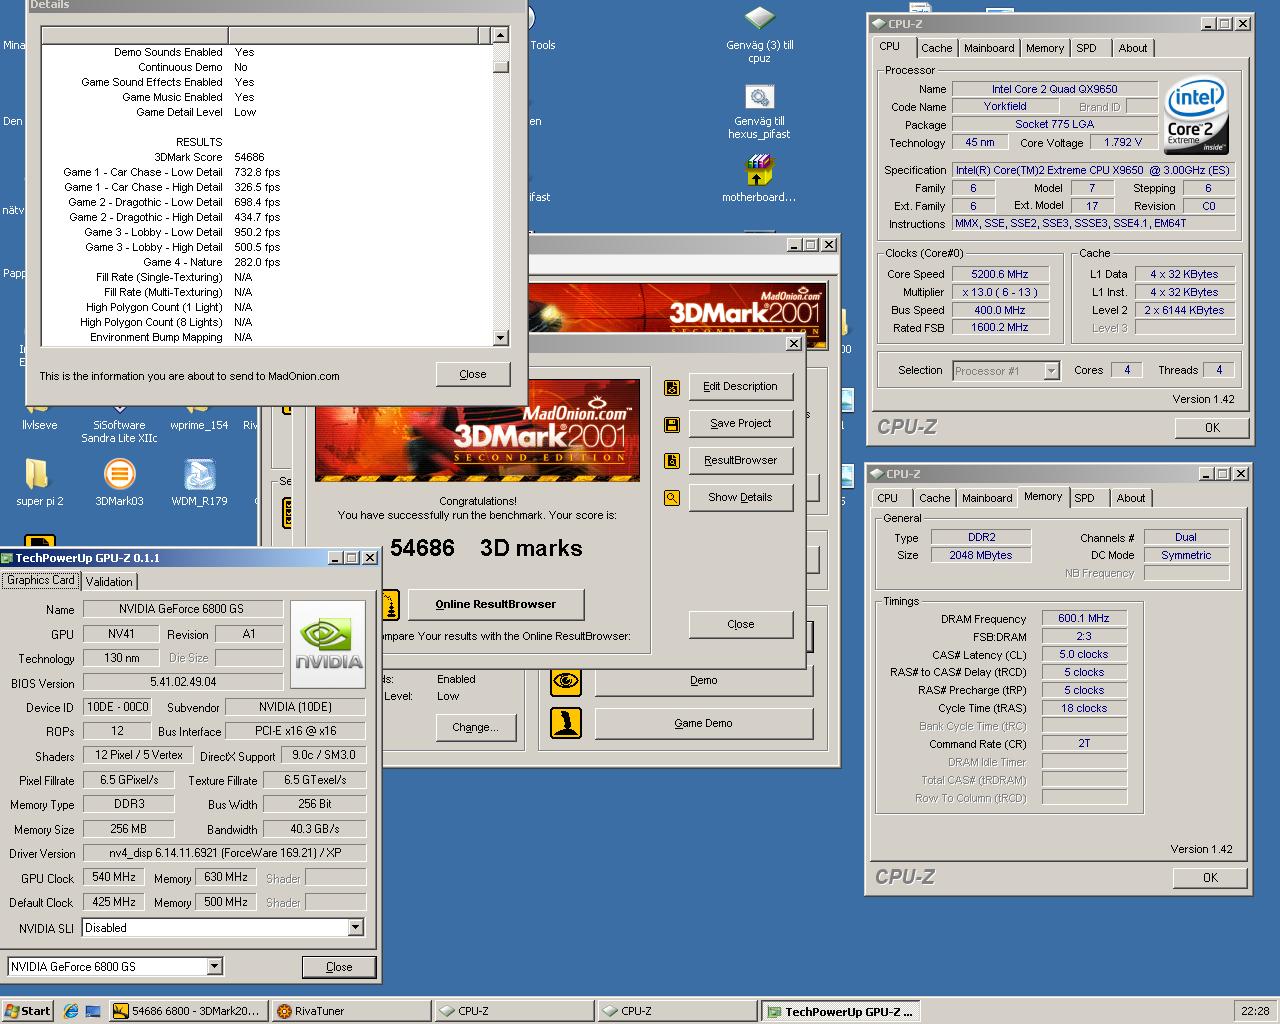
Task: Open the GPU selector dropdown at GPU-Z bottom
Action: pos(214,966)
